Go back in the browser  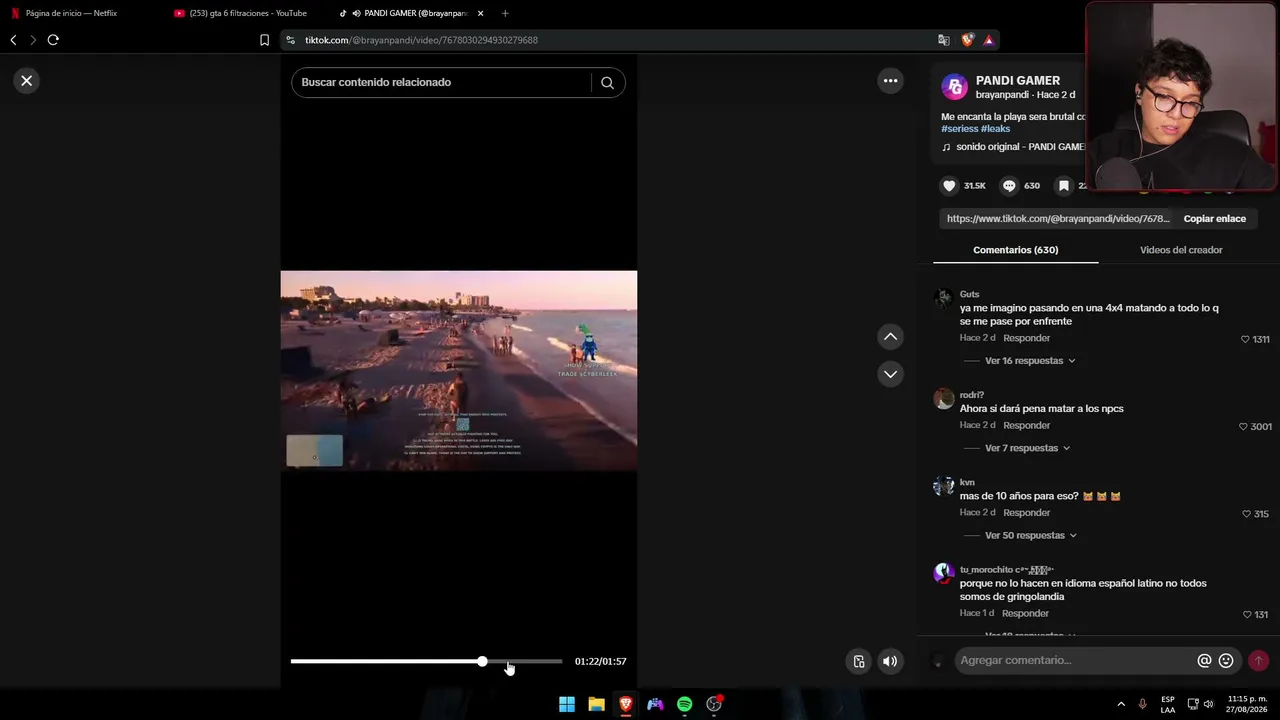point(13,40)
